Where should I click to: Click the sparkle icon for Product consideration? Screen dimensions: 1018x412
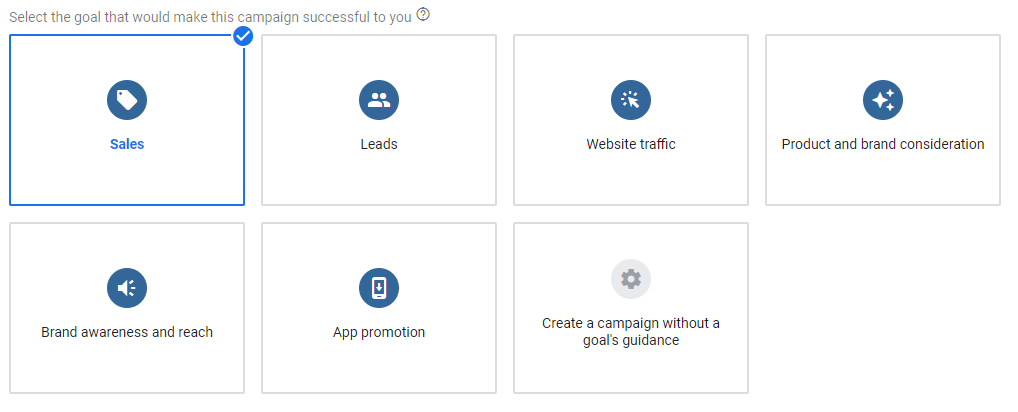[x=883, y=100]
